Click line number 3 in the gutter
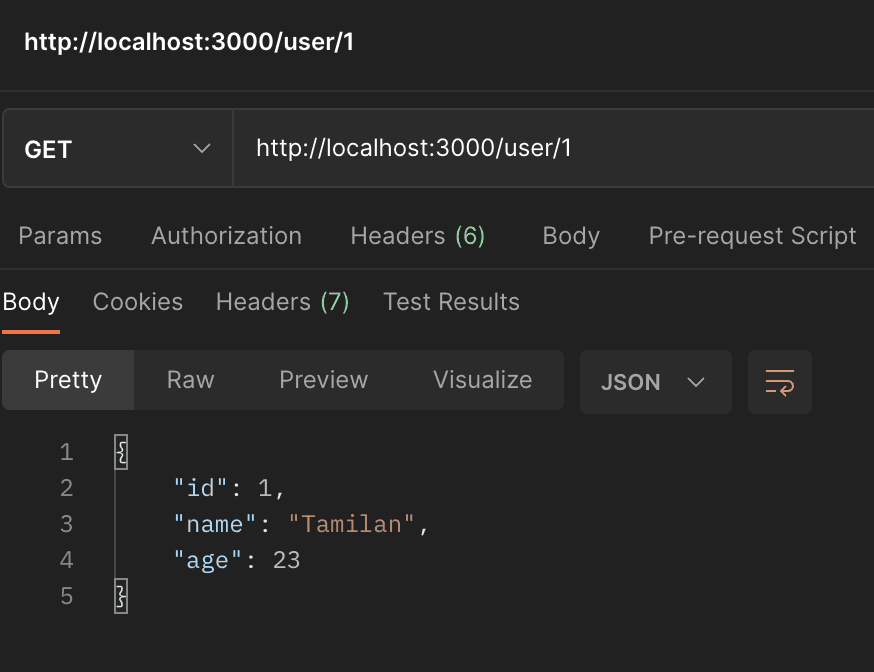 (66, 524)
